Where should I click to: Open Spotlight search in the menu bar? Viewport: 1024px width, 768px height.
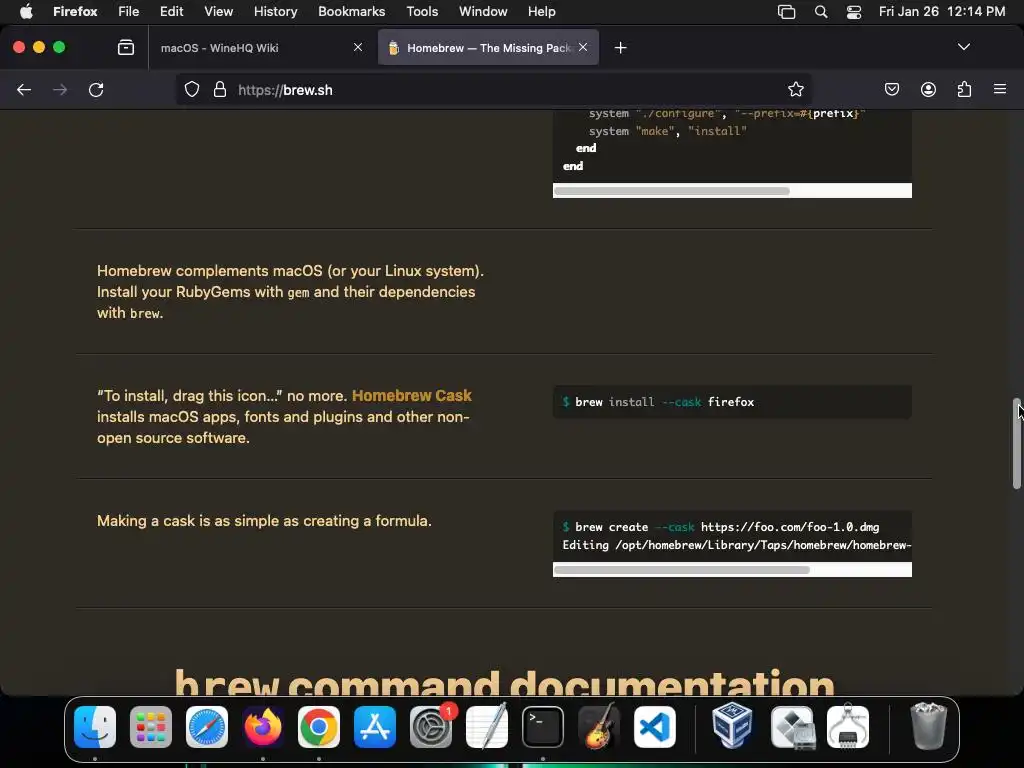pos(821,12)
